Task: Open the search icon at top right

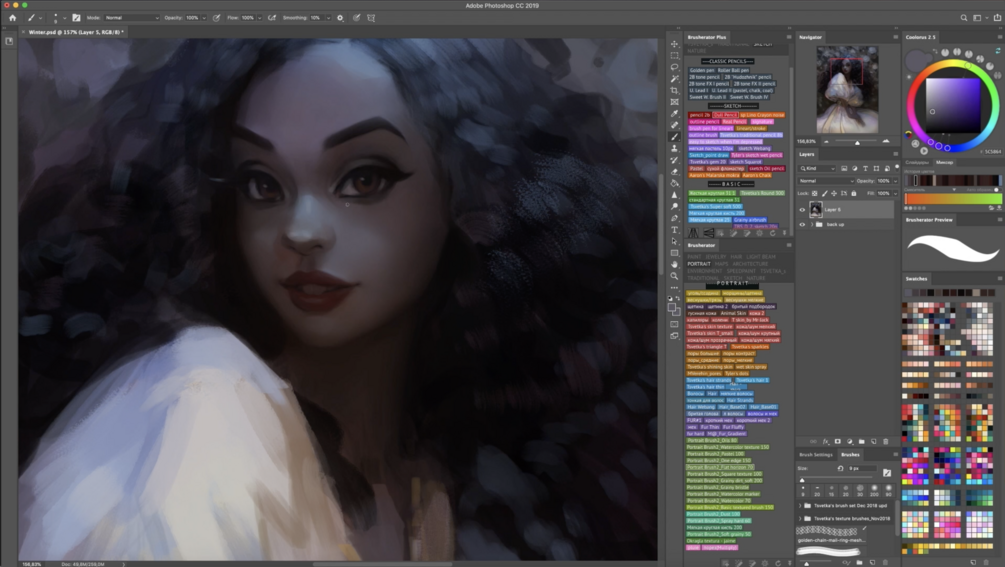Action: 963,18
